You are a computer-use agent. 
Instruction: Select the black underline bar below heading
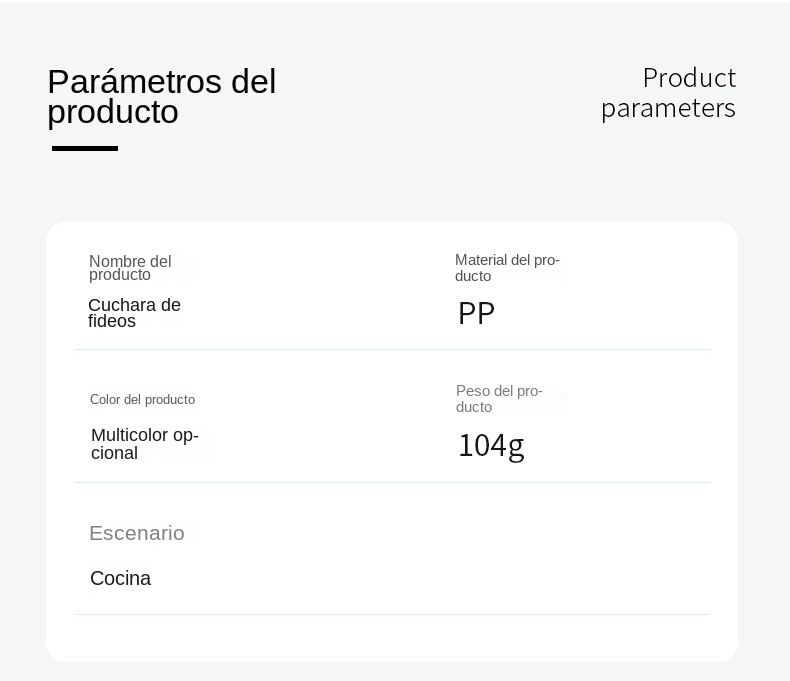(x=85, y=148)
